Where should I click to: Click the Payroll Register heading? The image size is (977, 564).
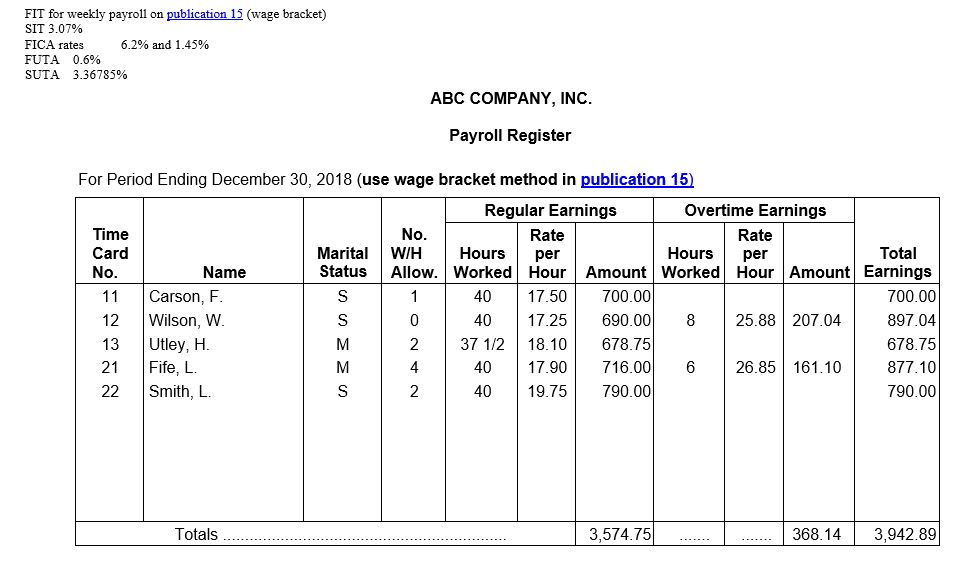(510, 135)
